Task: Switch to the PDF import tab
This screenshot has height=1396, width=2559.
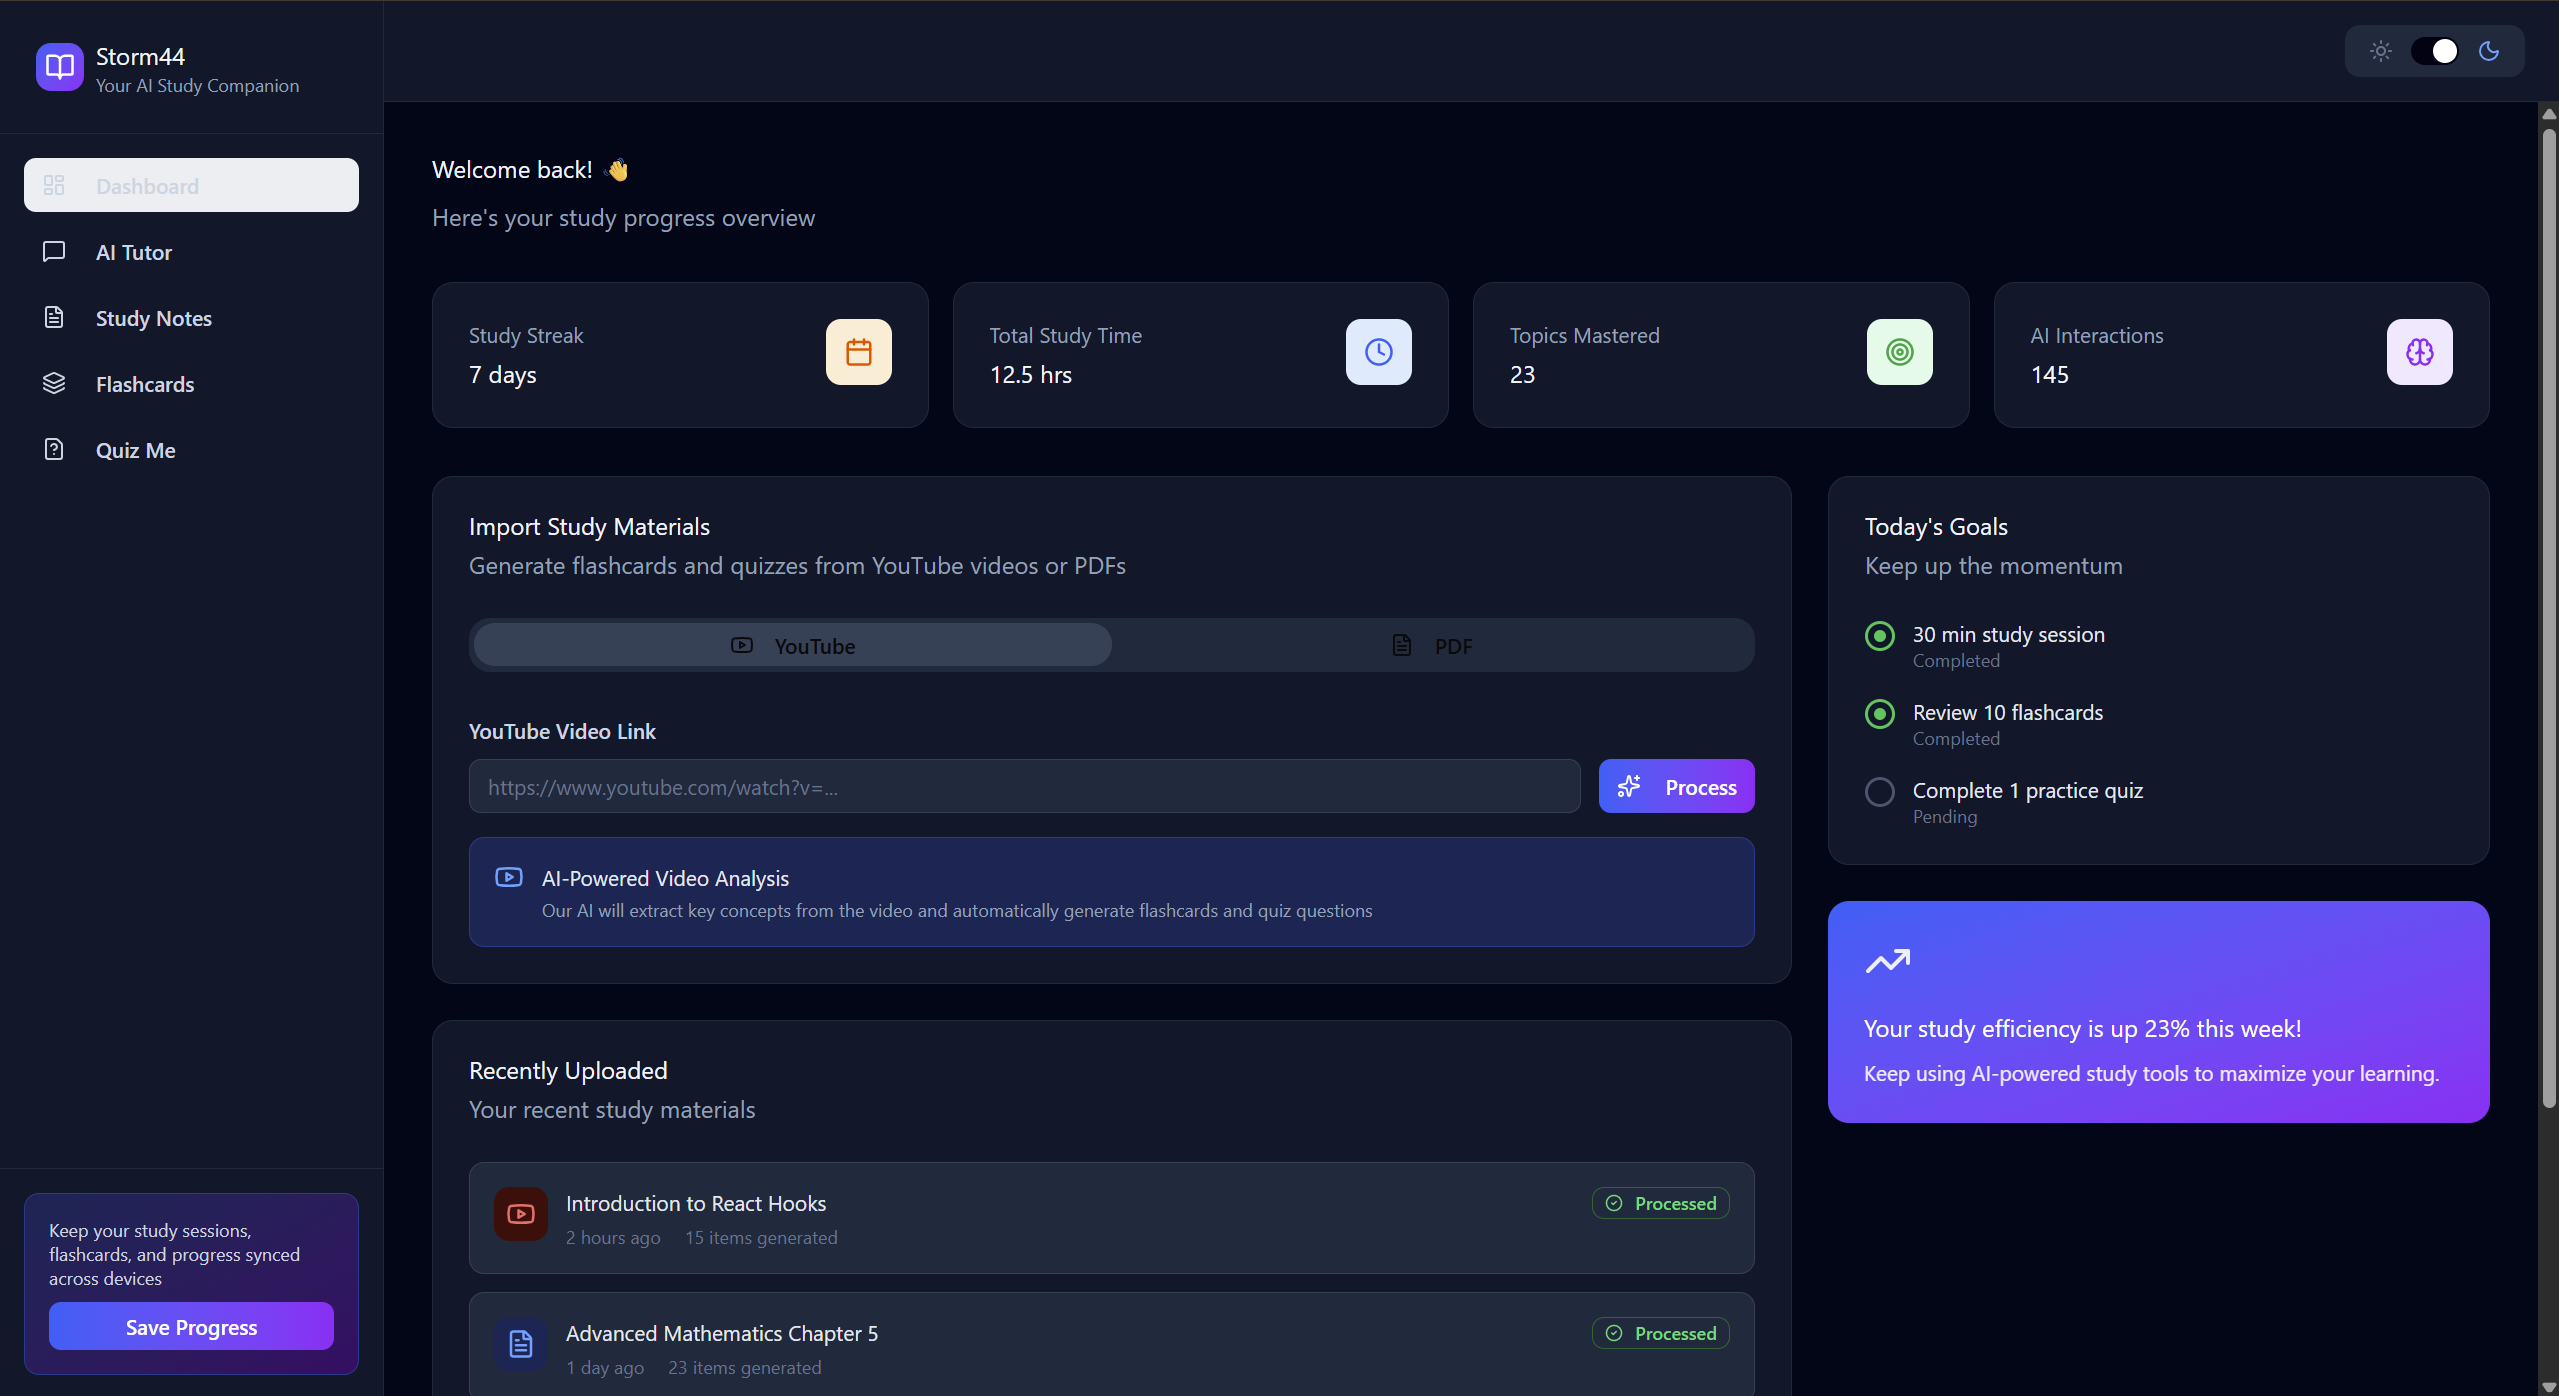Action: coord(1432,646)
